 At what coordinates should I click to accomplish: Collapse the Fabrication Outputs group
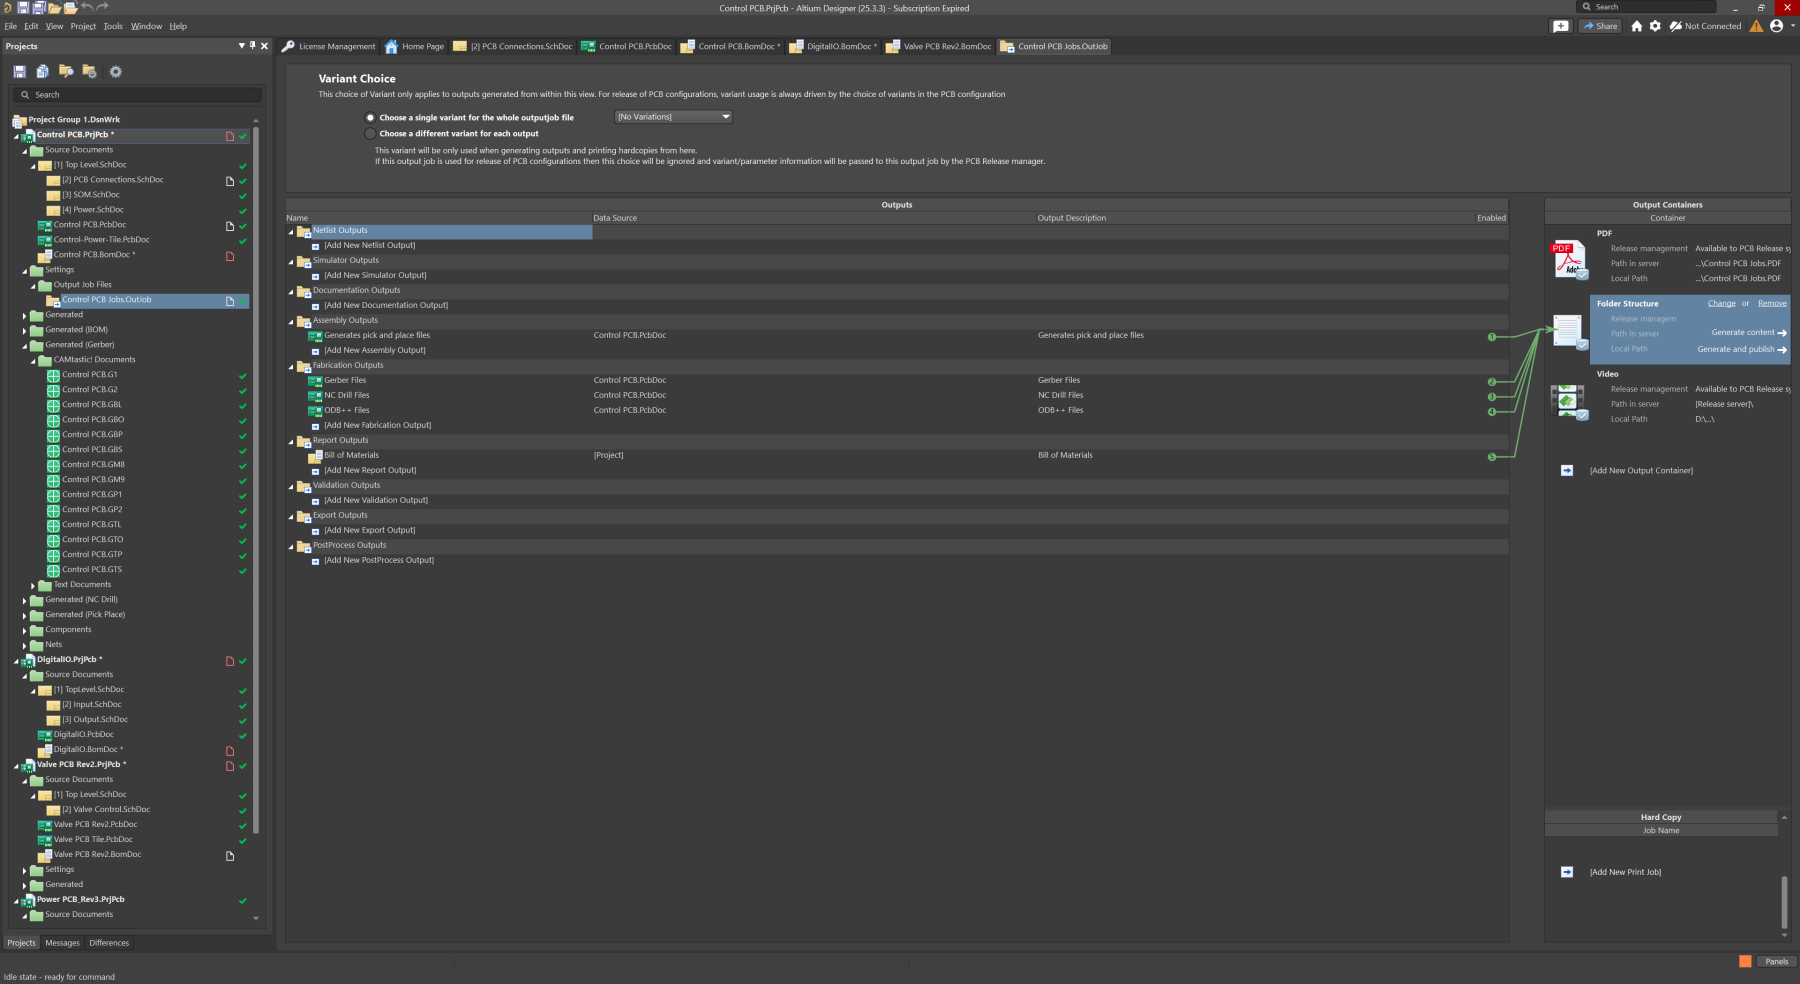coord(292,366)
